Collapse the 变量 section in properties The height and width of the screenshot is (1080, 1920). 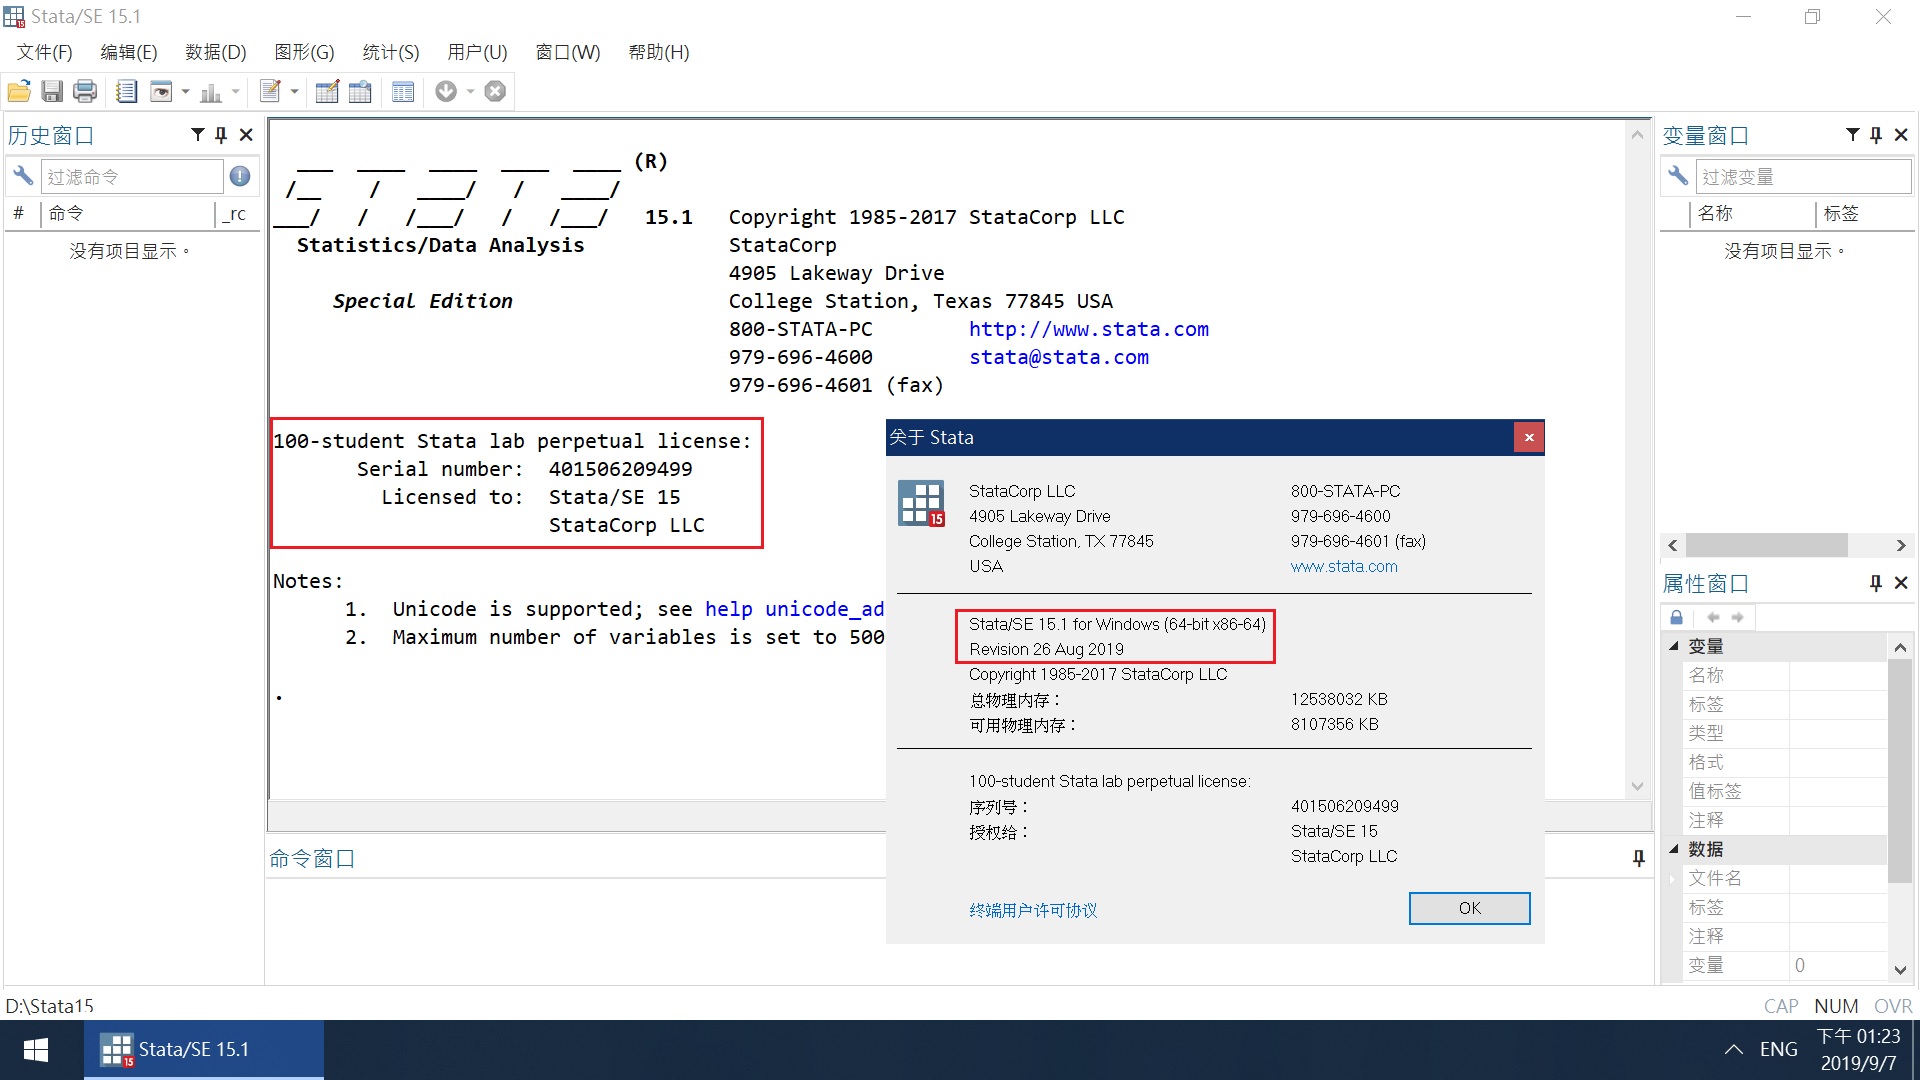1674,646
